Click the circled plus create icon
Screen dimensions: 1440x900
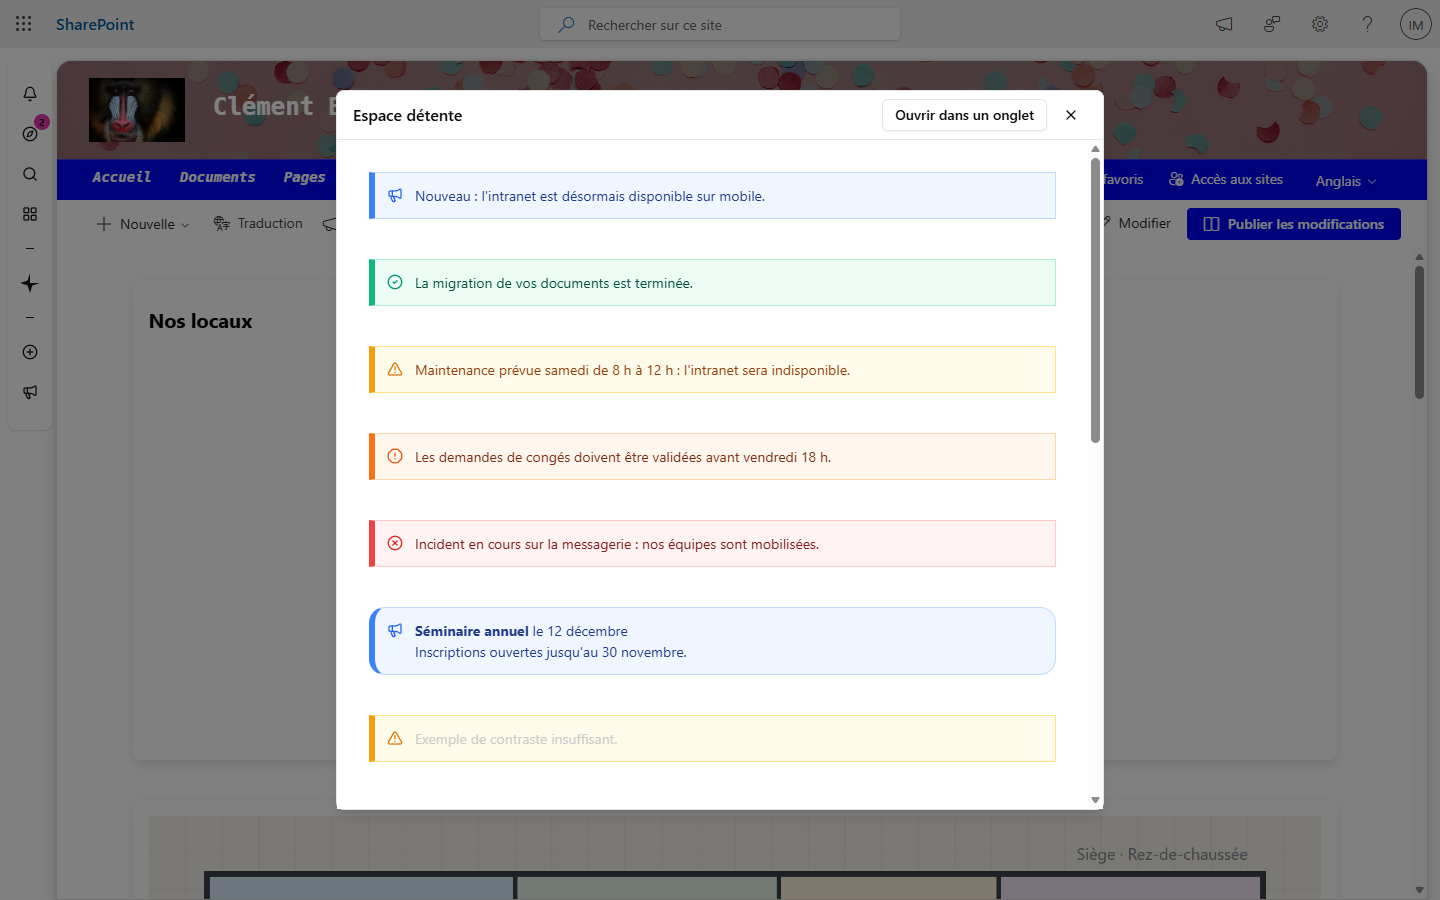pyautogui.click(x=30, y=352)
